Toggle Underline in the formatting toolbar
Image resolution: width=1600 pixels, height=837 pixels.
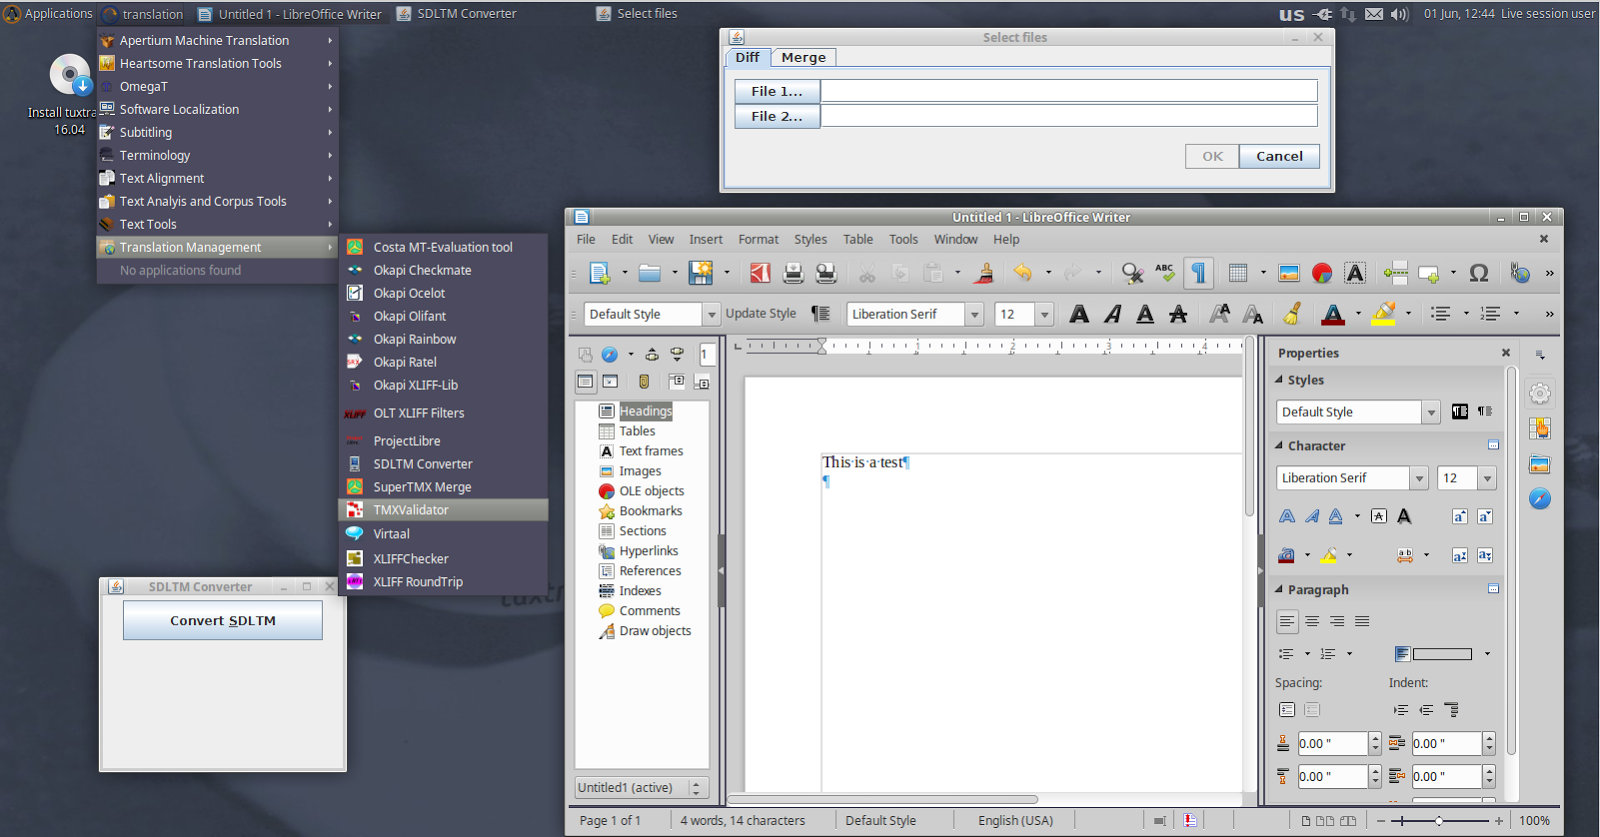click(1145, 314)
